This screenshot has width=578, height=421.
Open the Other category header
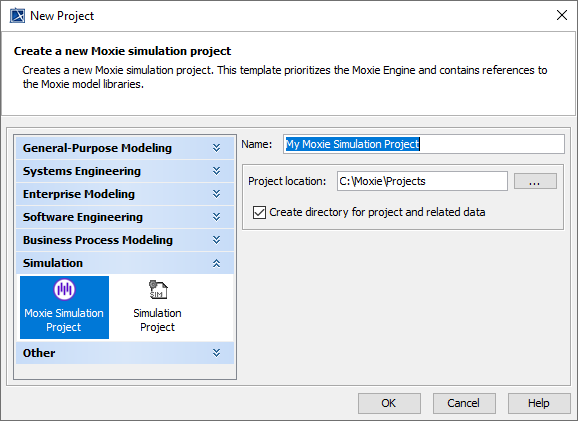click(125, 353)
